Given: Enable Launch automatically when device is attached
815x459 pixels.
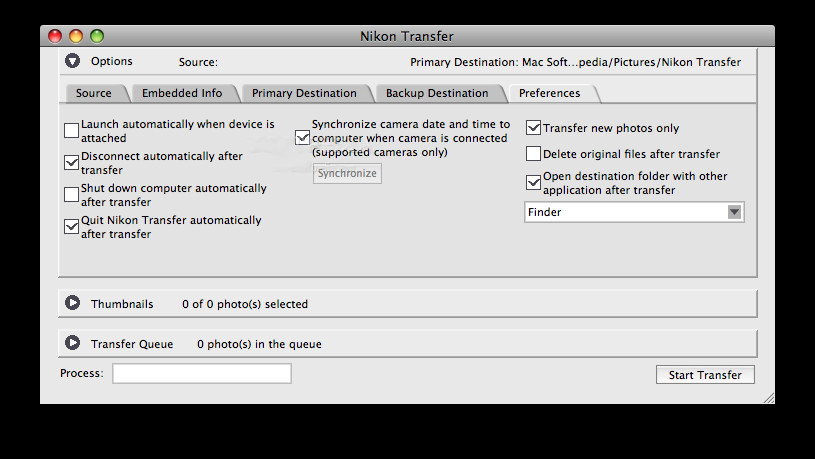Looking at the screenshot, I should pyautogui.click(x=71, y=130).
